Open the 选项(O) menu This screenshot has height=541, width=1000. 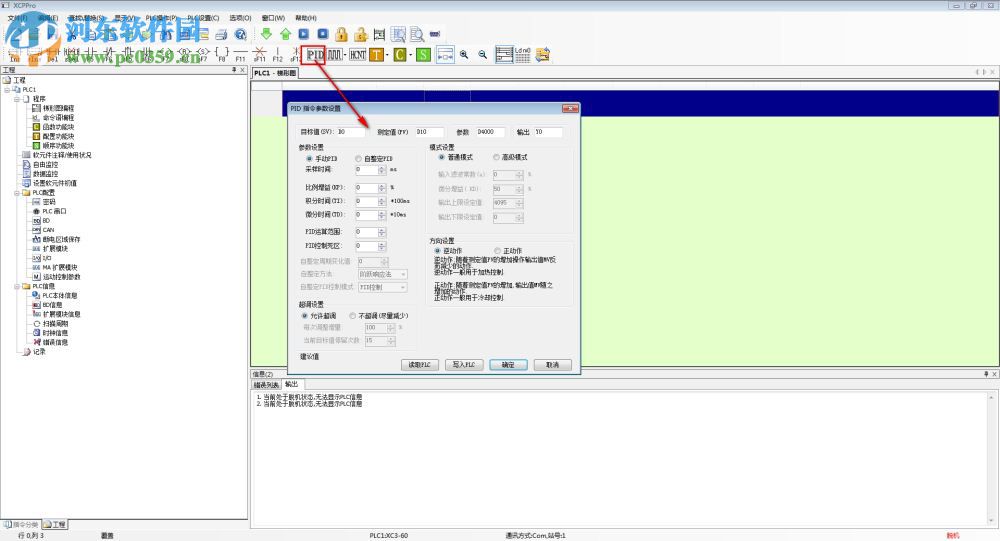tap(240, 18)
